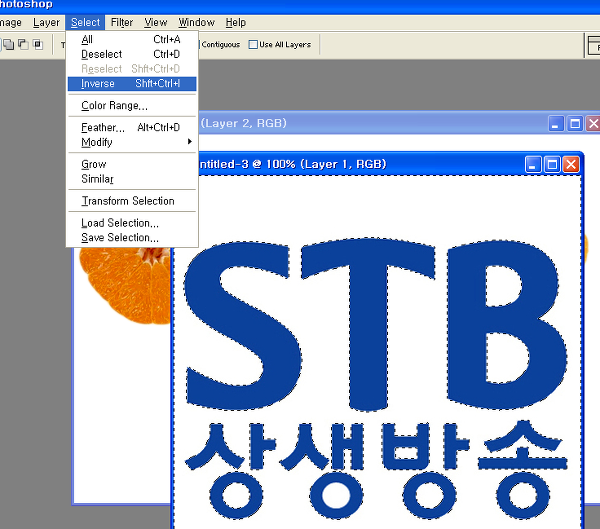600x529 pixels.
Task: Choose All from the Select menu
Action: pos(132,39)
